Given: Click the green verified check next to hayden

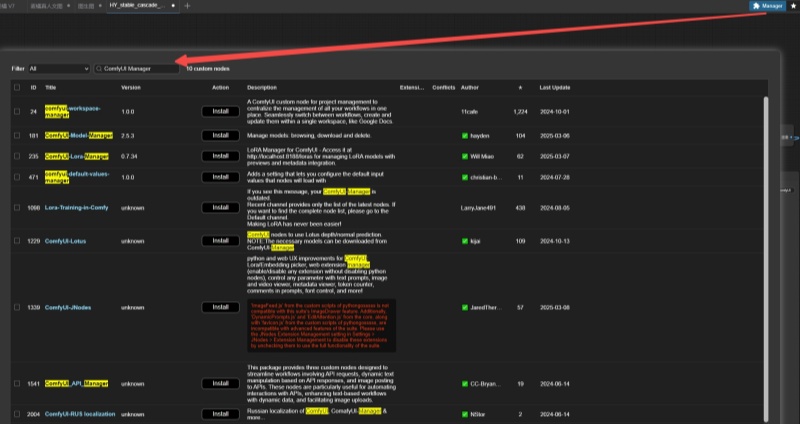Looking at the screenshot, I should [x=465, y=136].
